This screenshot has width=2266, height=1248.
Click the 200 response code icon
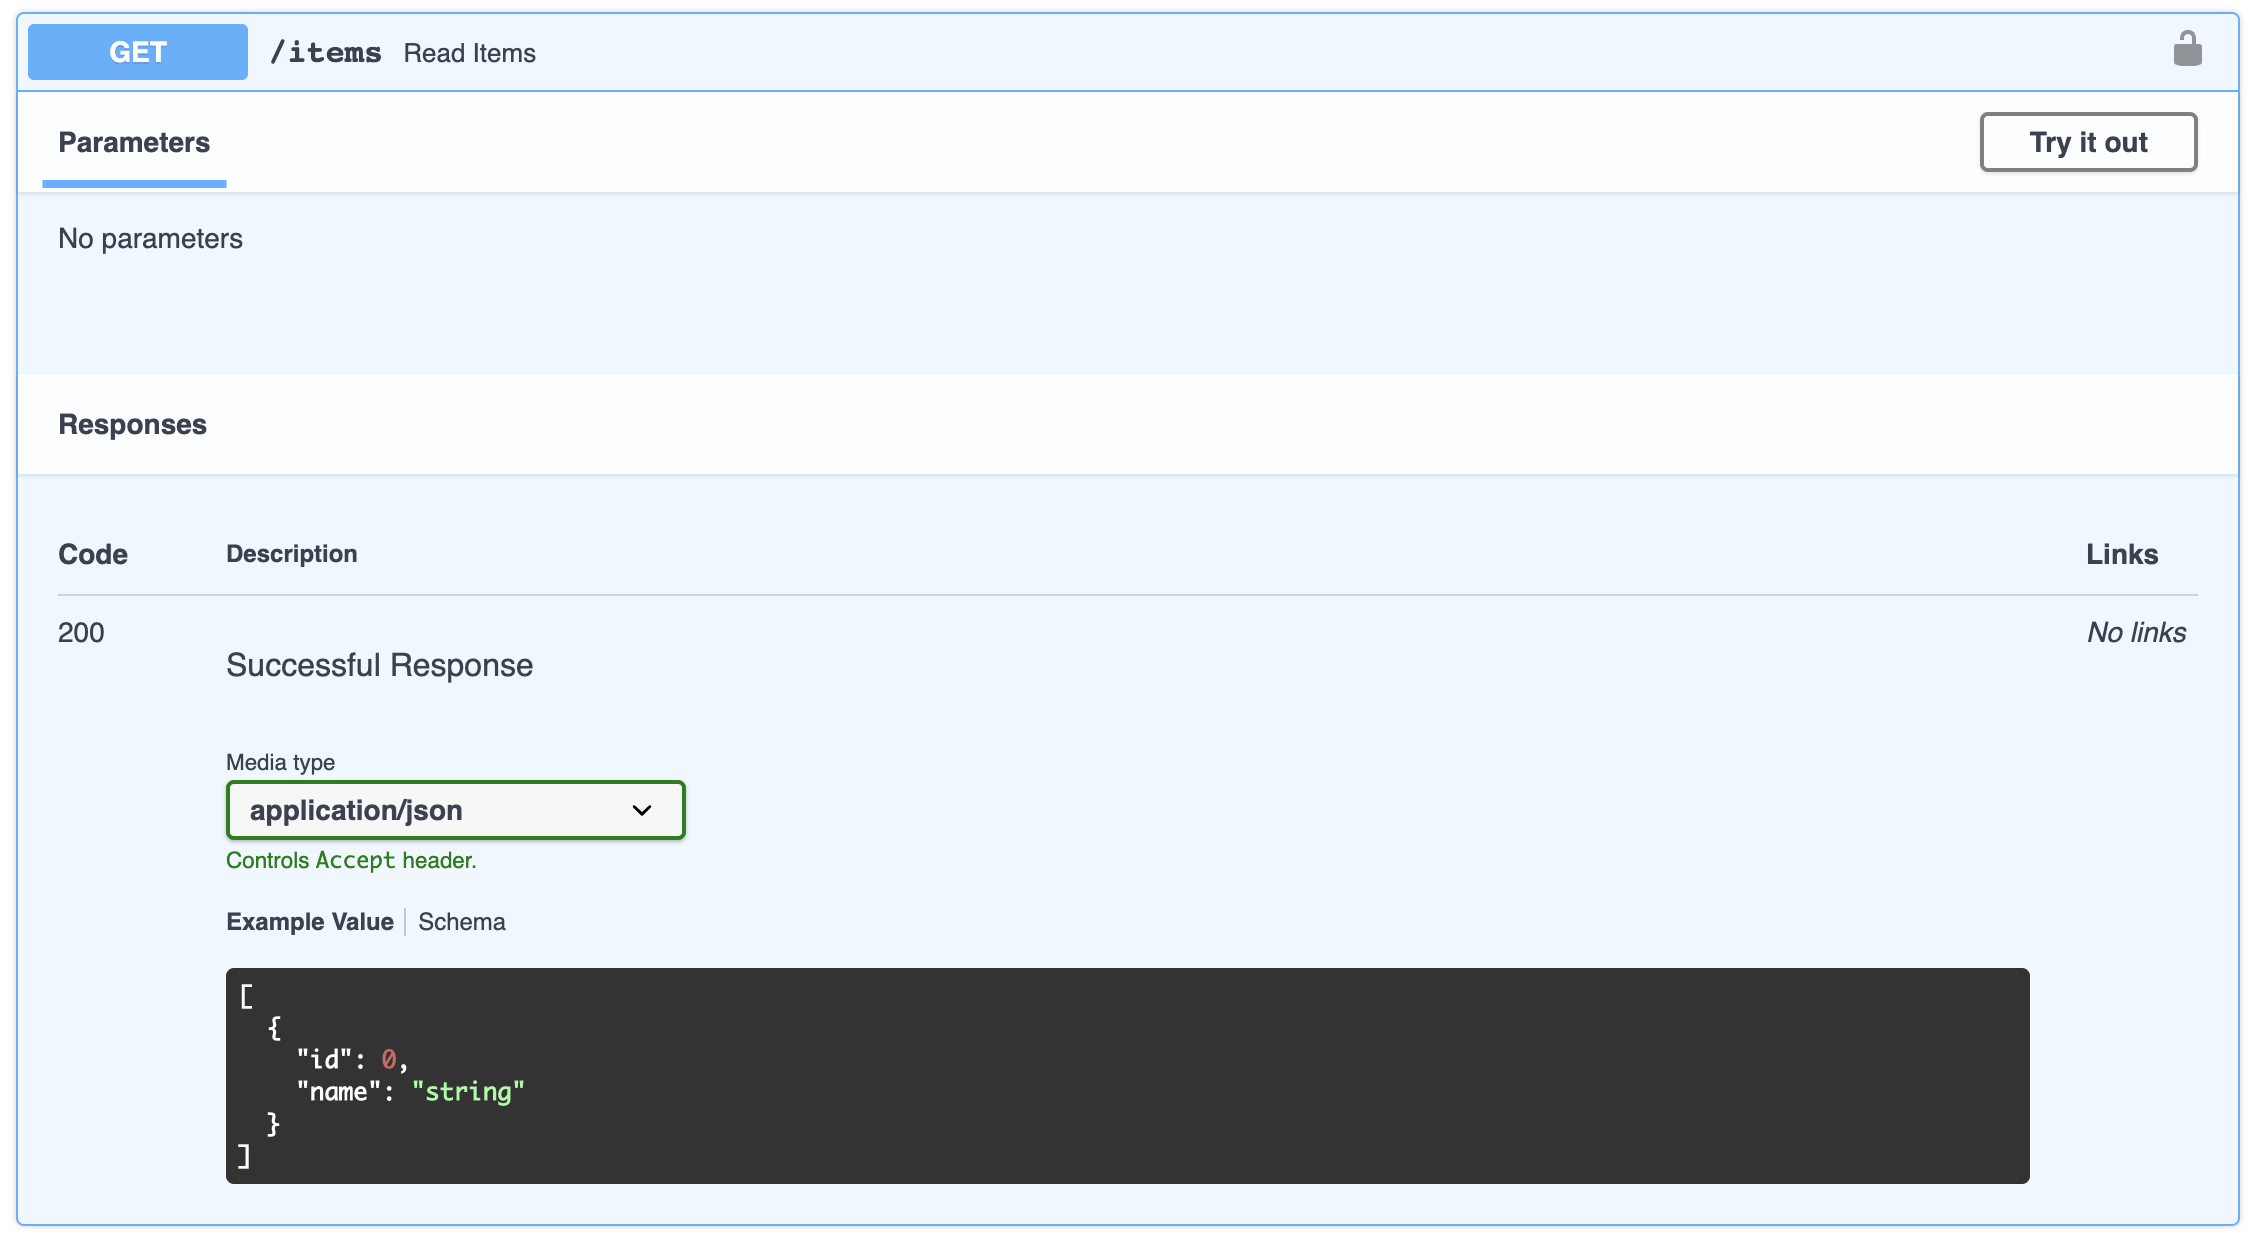(81, 632)
